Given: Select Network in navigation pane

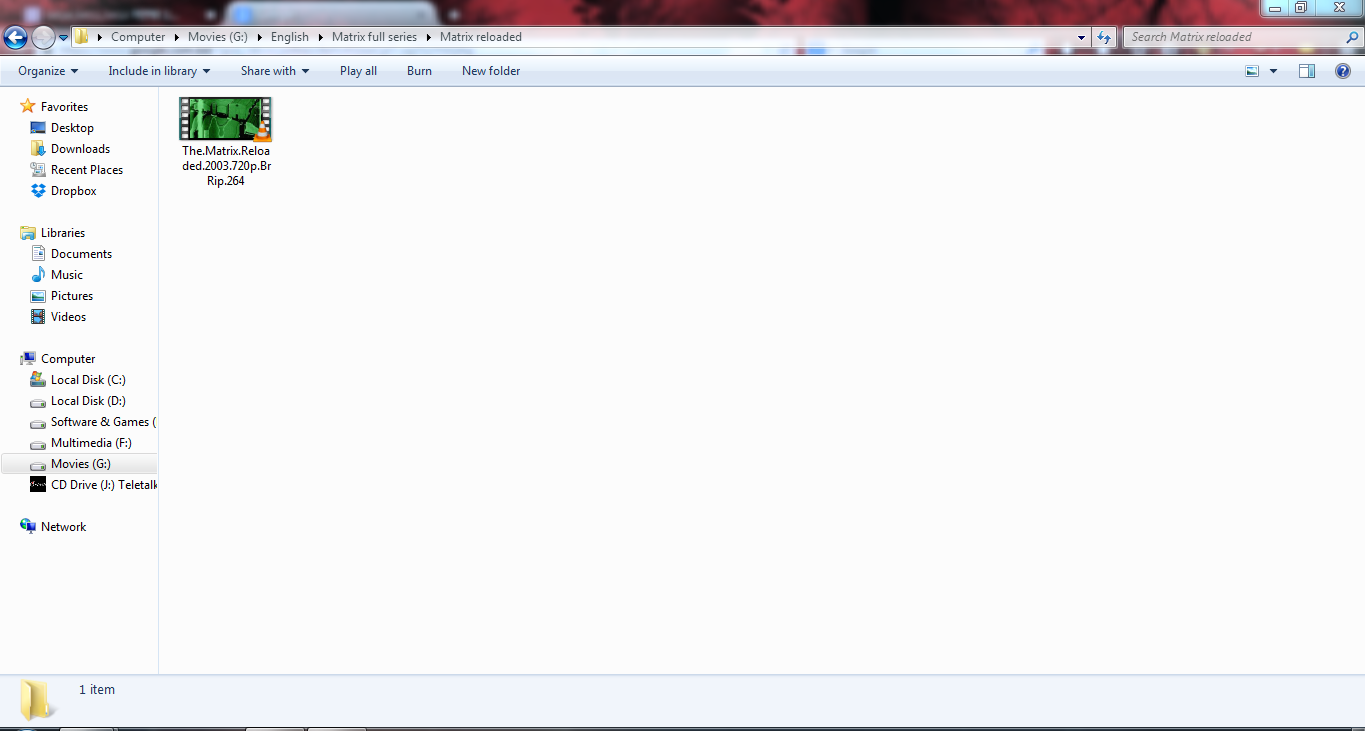Looking at the screenshot, I should 63,527.
